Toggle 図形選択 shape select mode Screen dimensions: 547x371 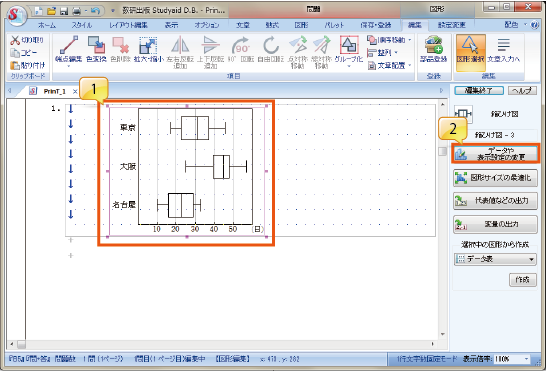click(470, 52)
